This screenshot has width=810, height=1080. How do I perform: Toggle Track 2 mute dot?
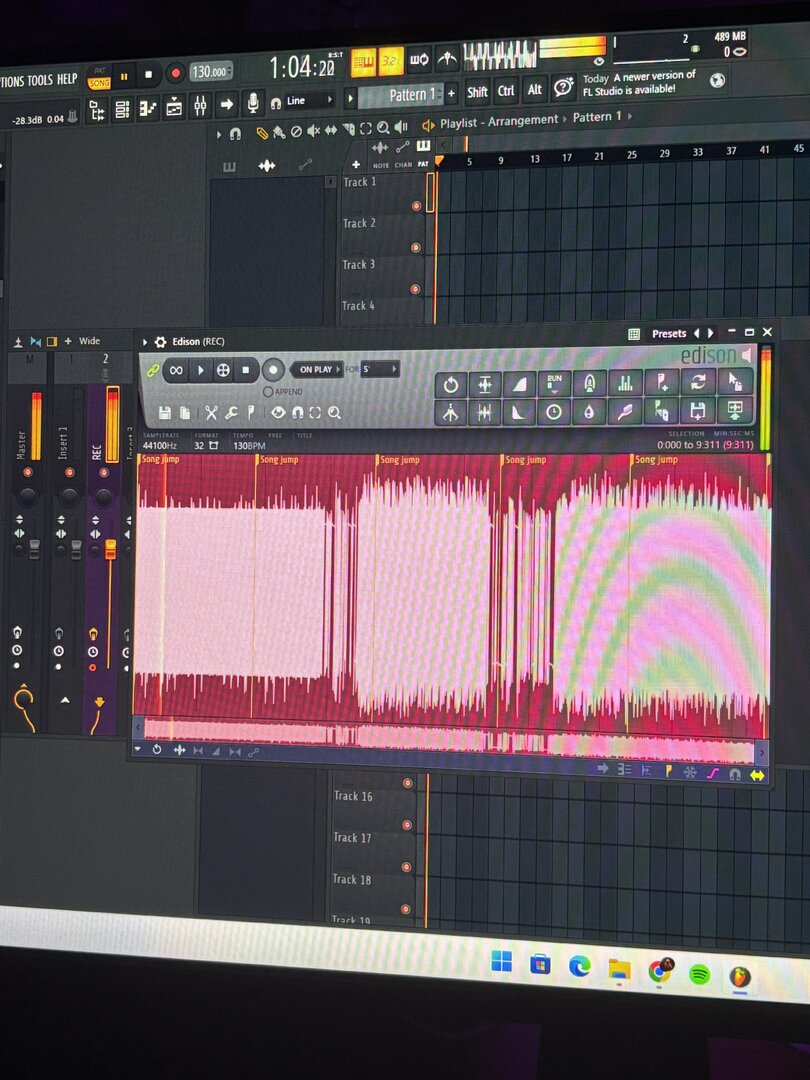[416, 247]
